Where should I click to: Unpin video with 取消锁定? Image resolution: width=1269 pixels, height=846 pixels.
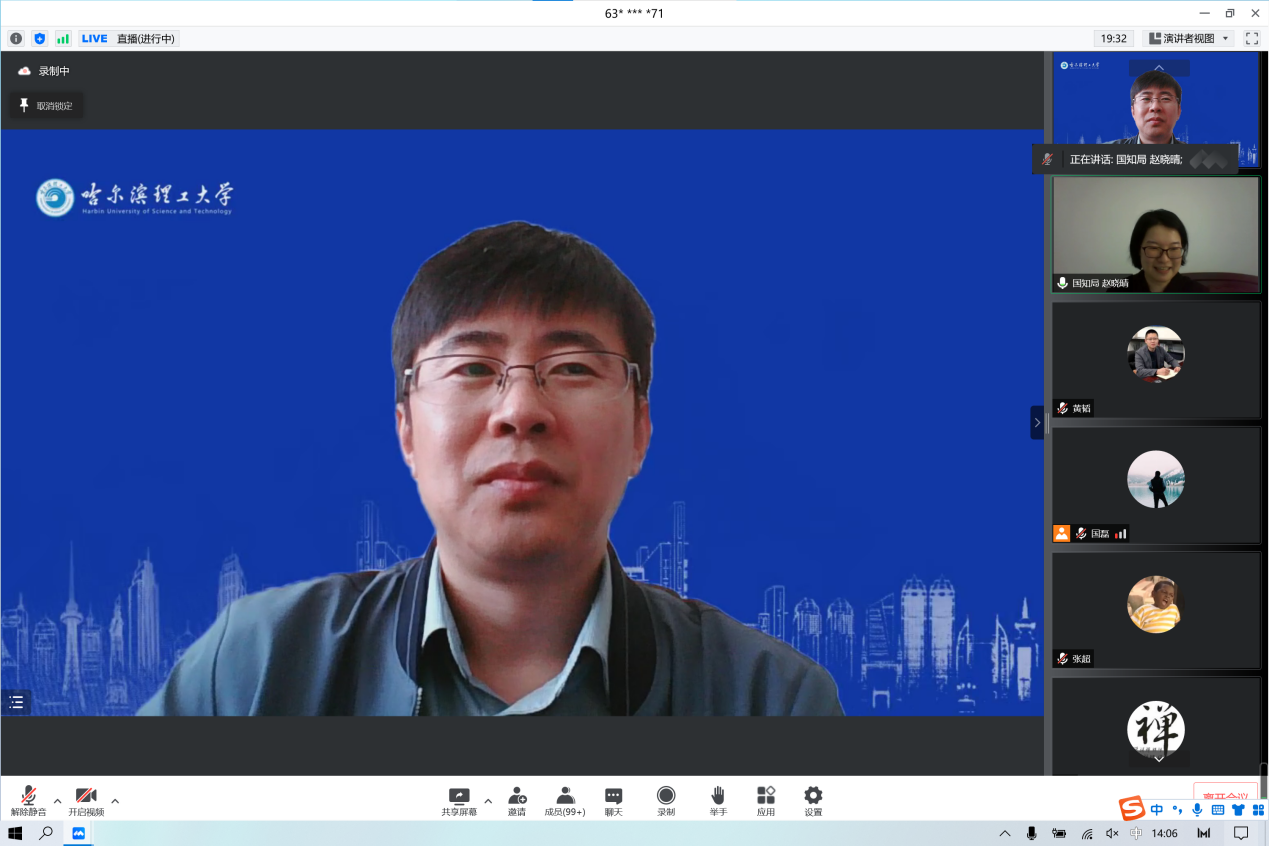click(x=46, y=105)
